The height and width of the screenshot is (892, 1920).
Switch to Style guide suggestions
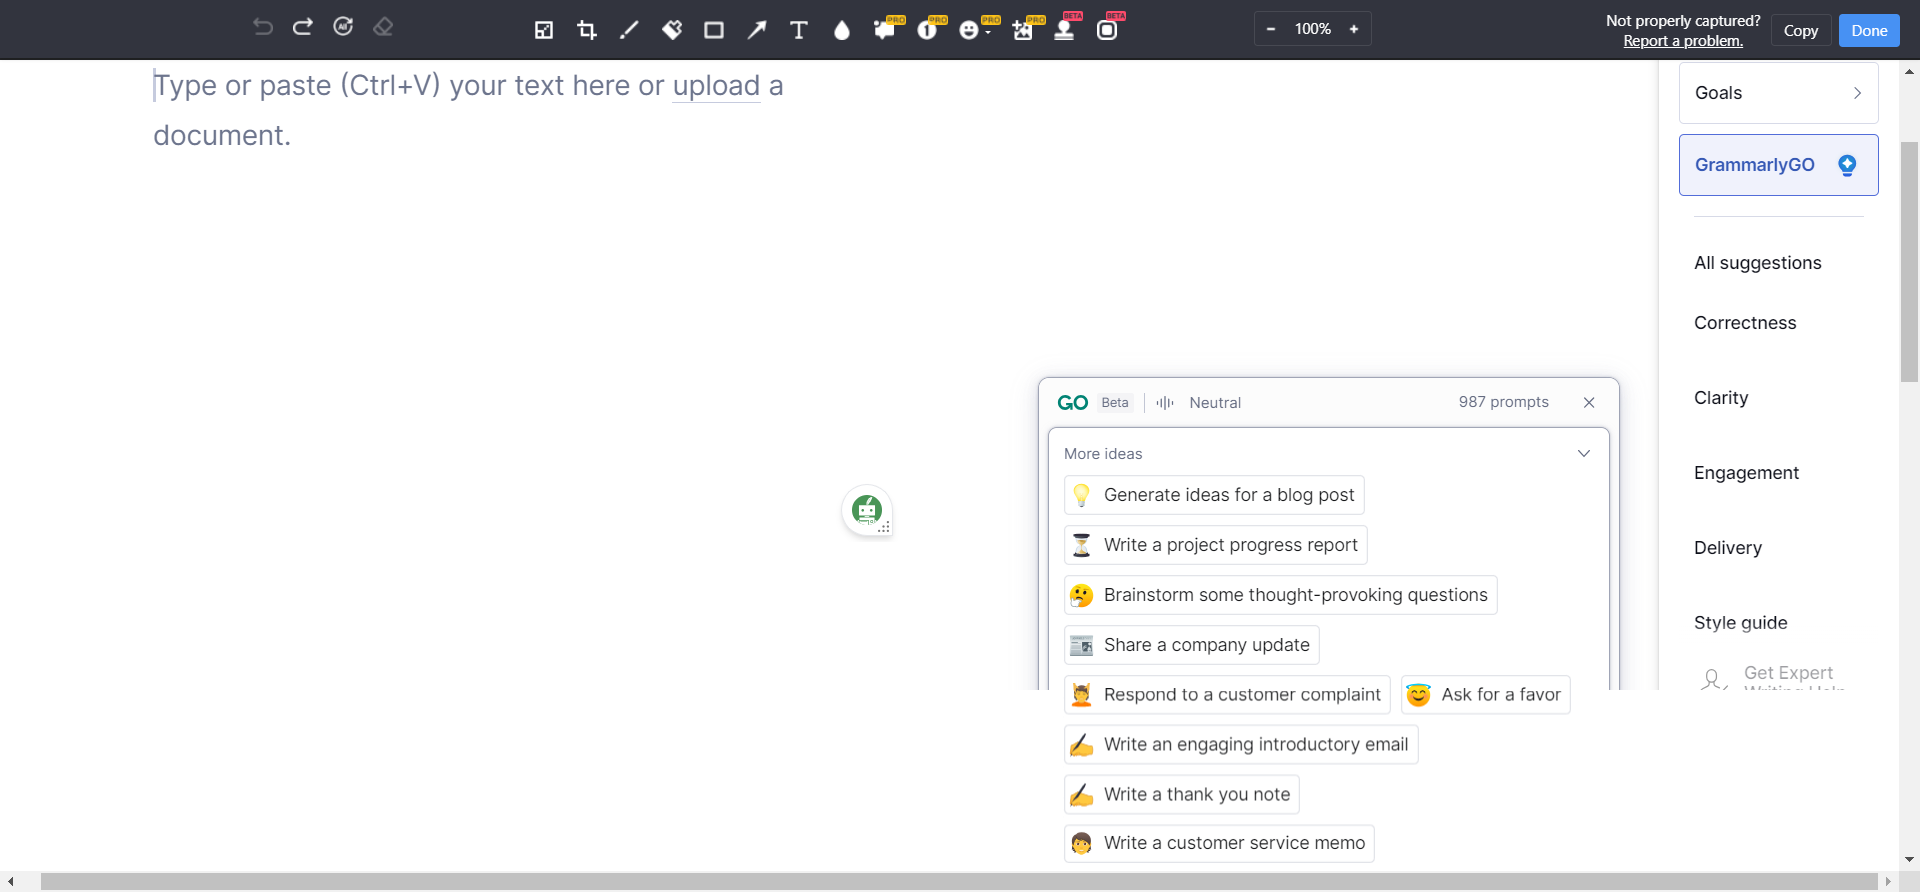(x=1741, y=623)
